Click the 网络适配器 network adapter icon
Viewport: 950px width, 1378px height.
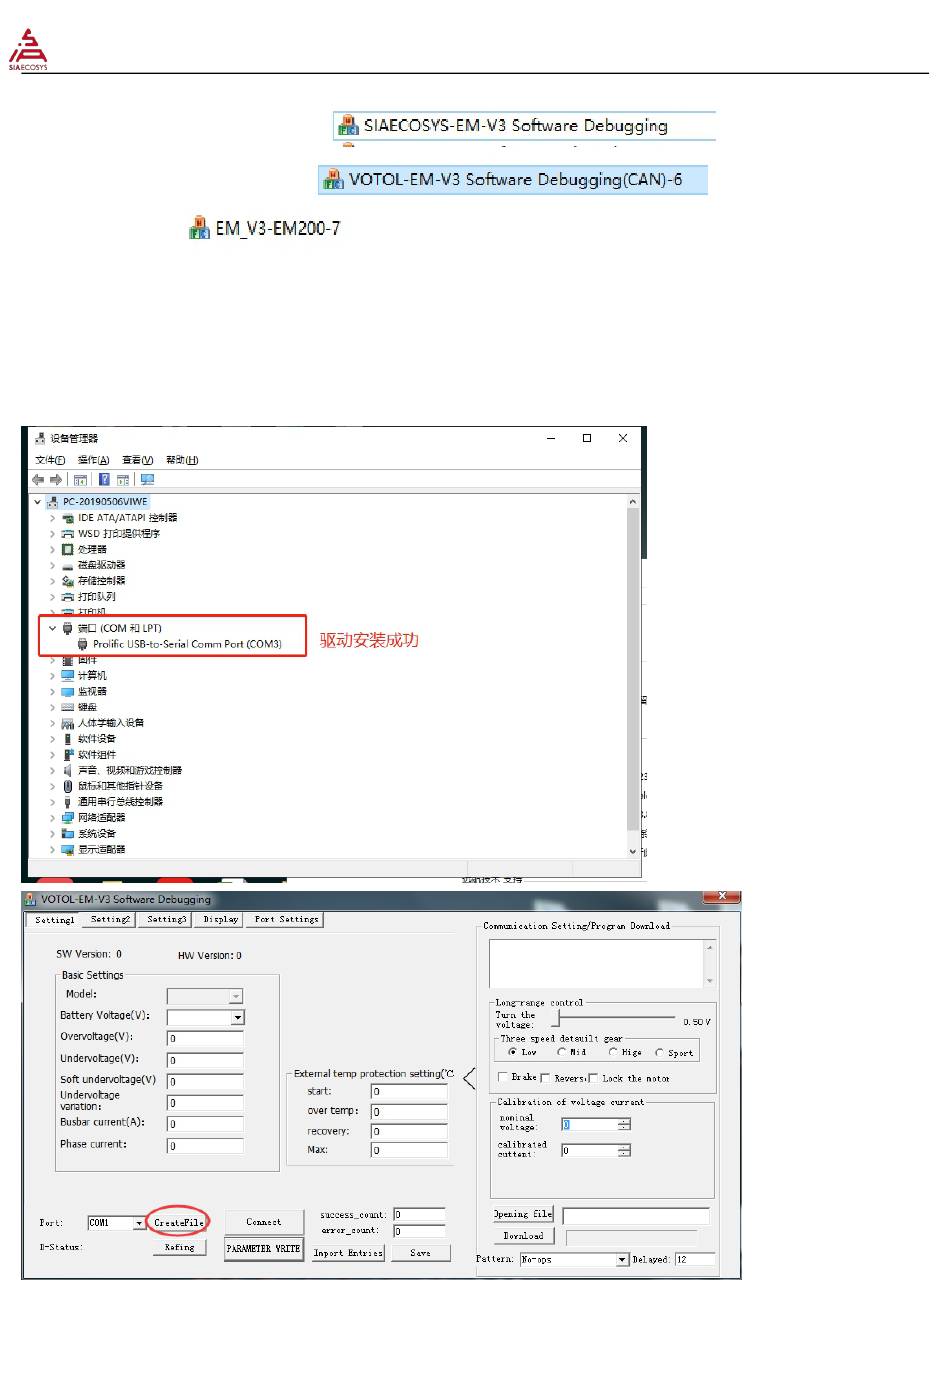pyautogui.click(x=68, y=818)
